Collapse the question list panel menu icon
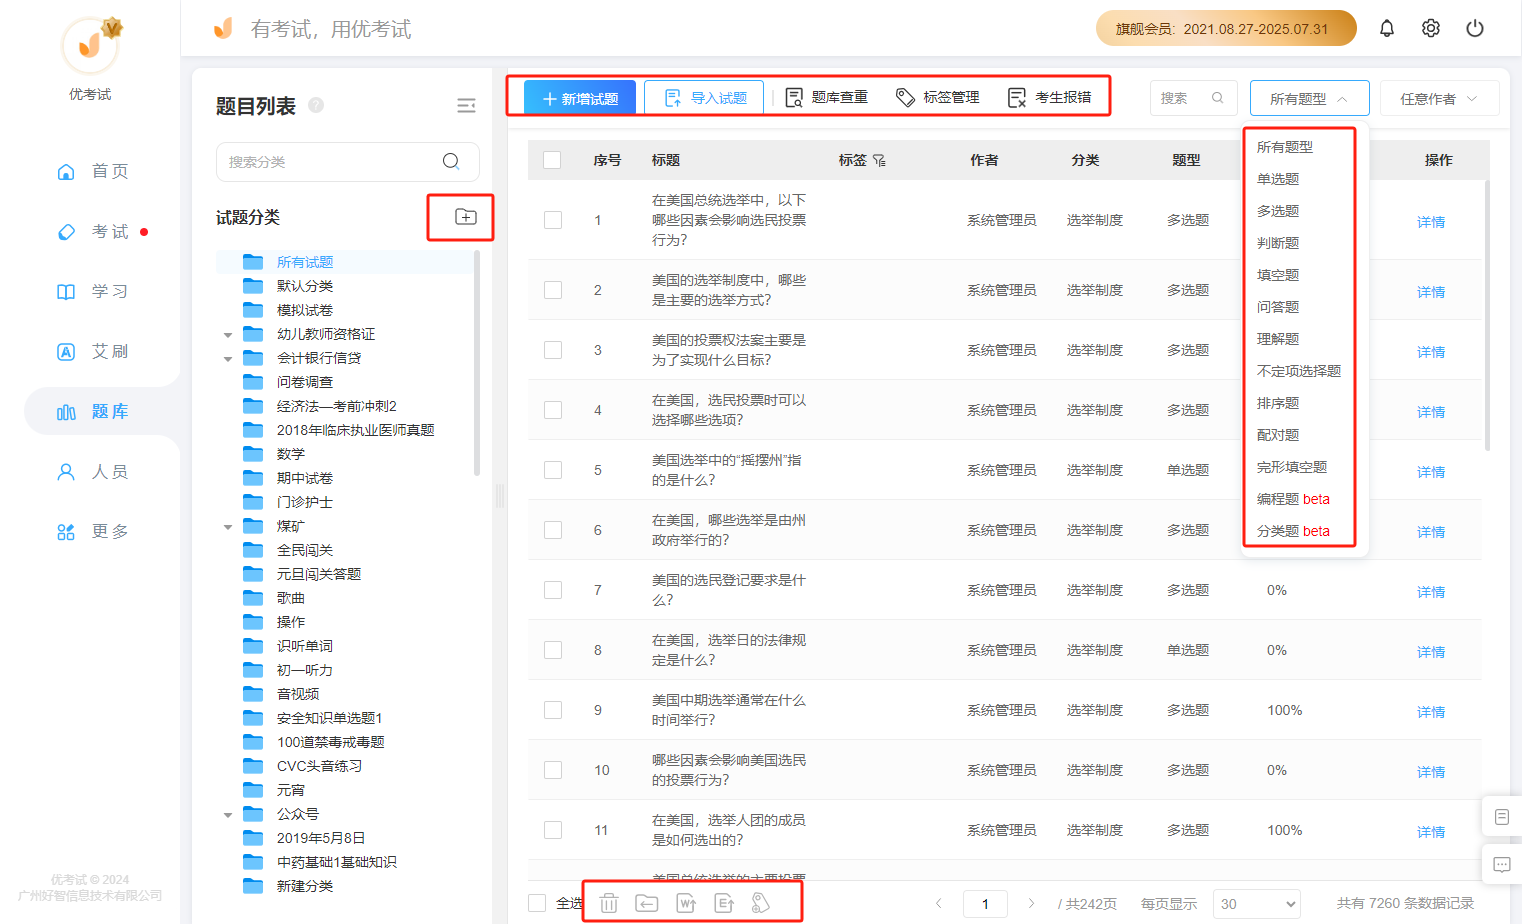The height and width of the screenshot is (924, 1522). coord(466,106)
